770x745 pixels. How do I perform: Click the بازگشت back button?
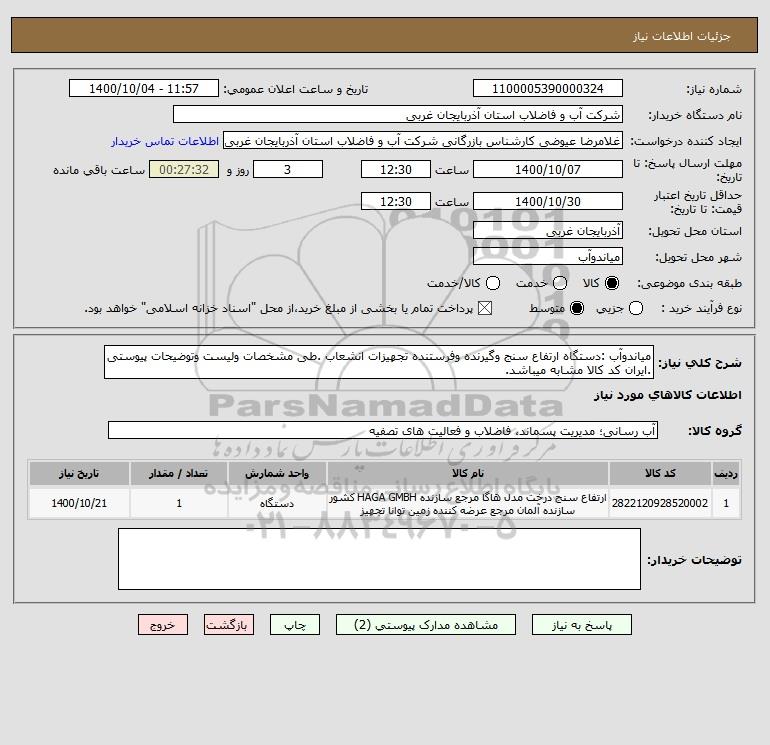[229, 625]
